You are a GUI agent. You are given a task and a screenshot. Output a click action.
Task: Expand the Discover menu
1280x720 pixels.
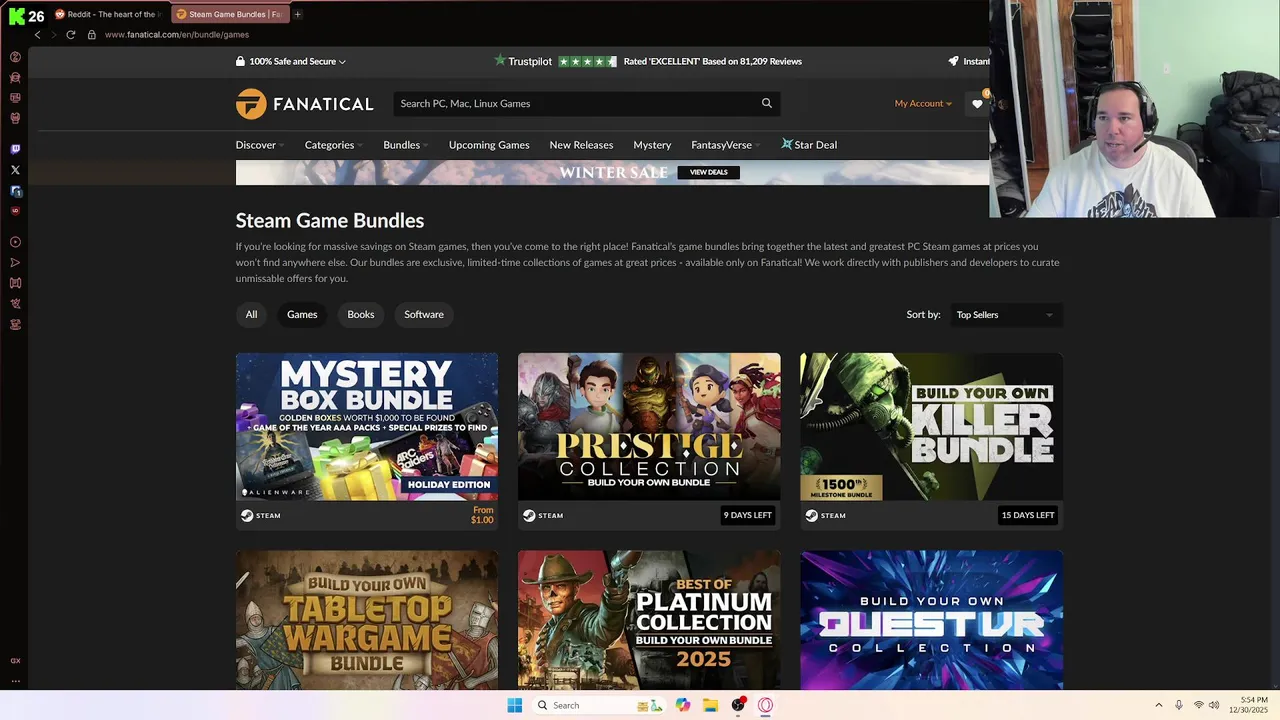[x=260, y=145]
